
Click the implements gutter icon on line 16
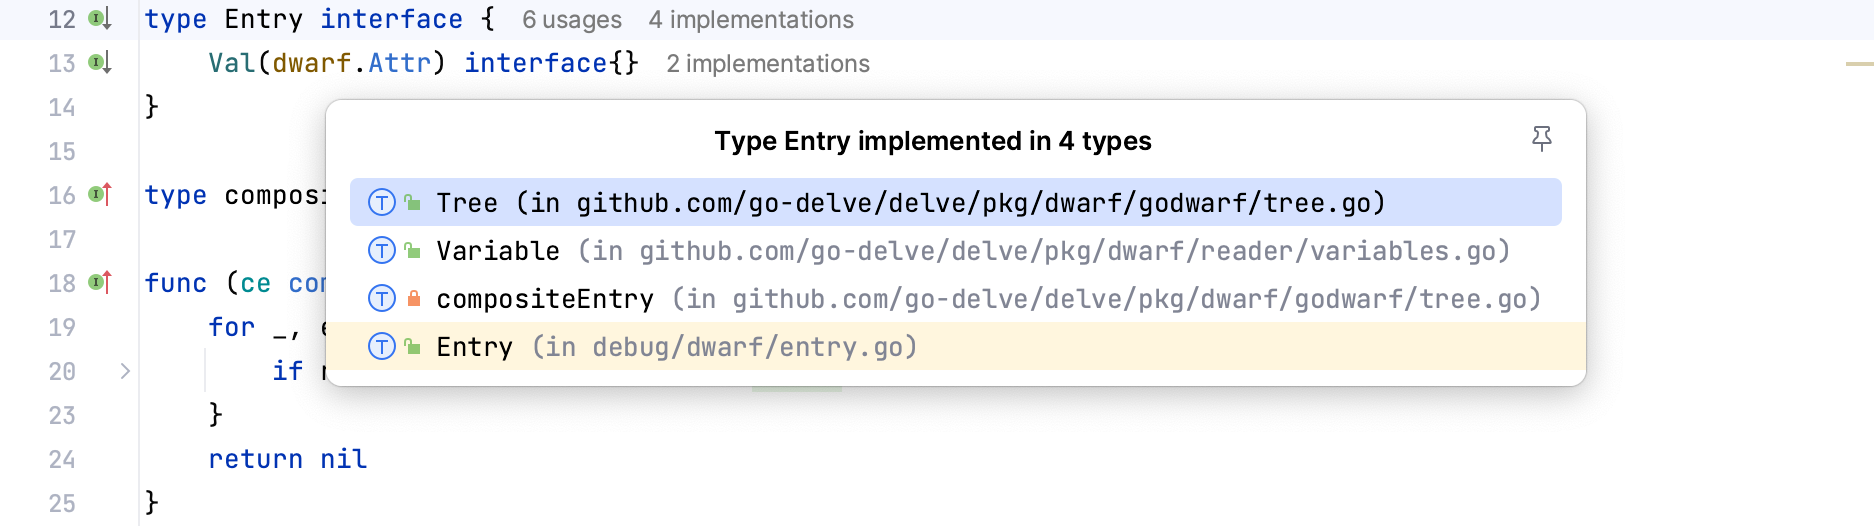click(99, 195)
